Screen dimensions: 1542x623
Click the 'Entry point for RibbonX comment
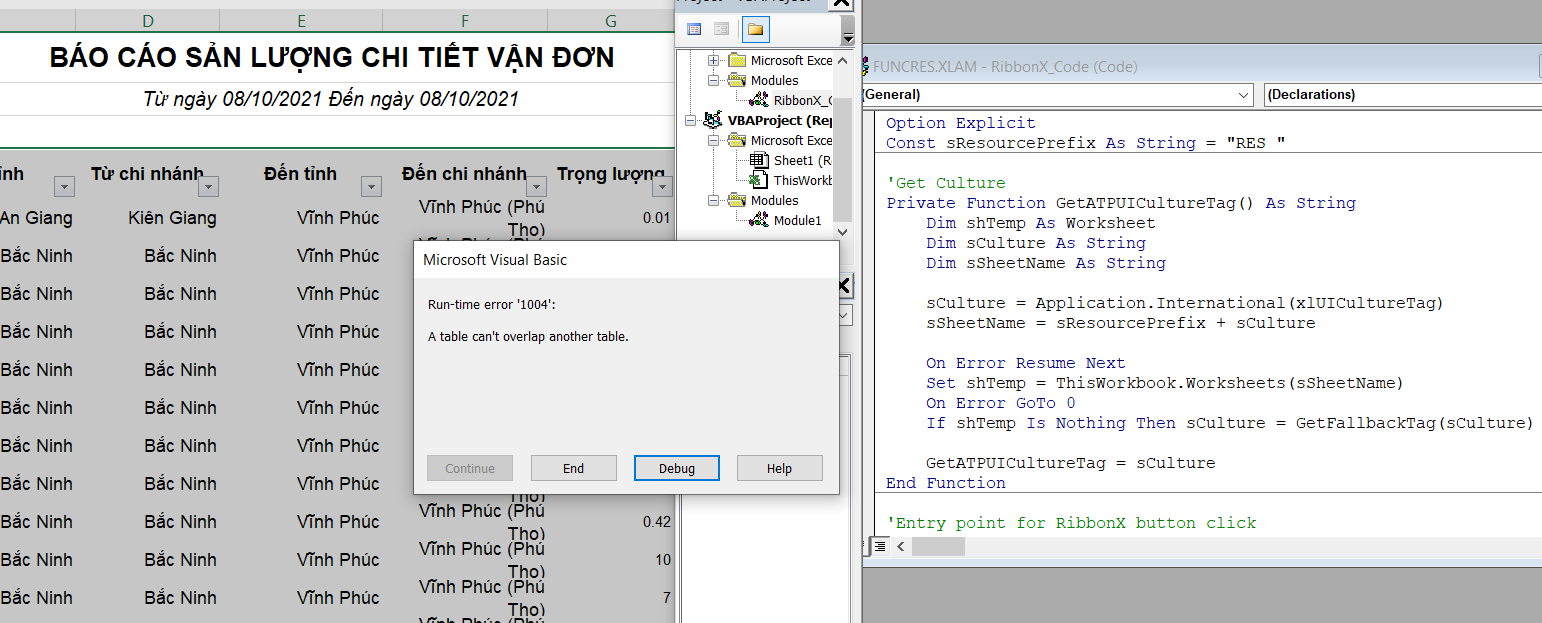tap(1071, 523)
